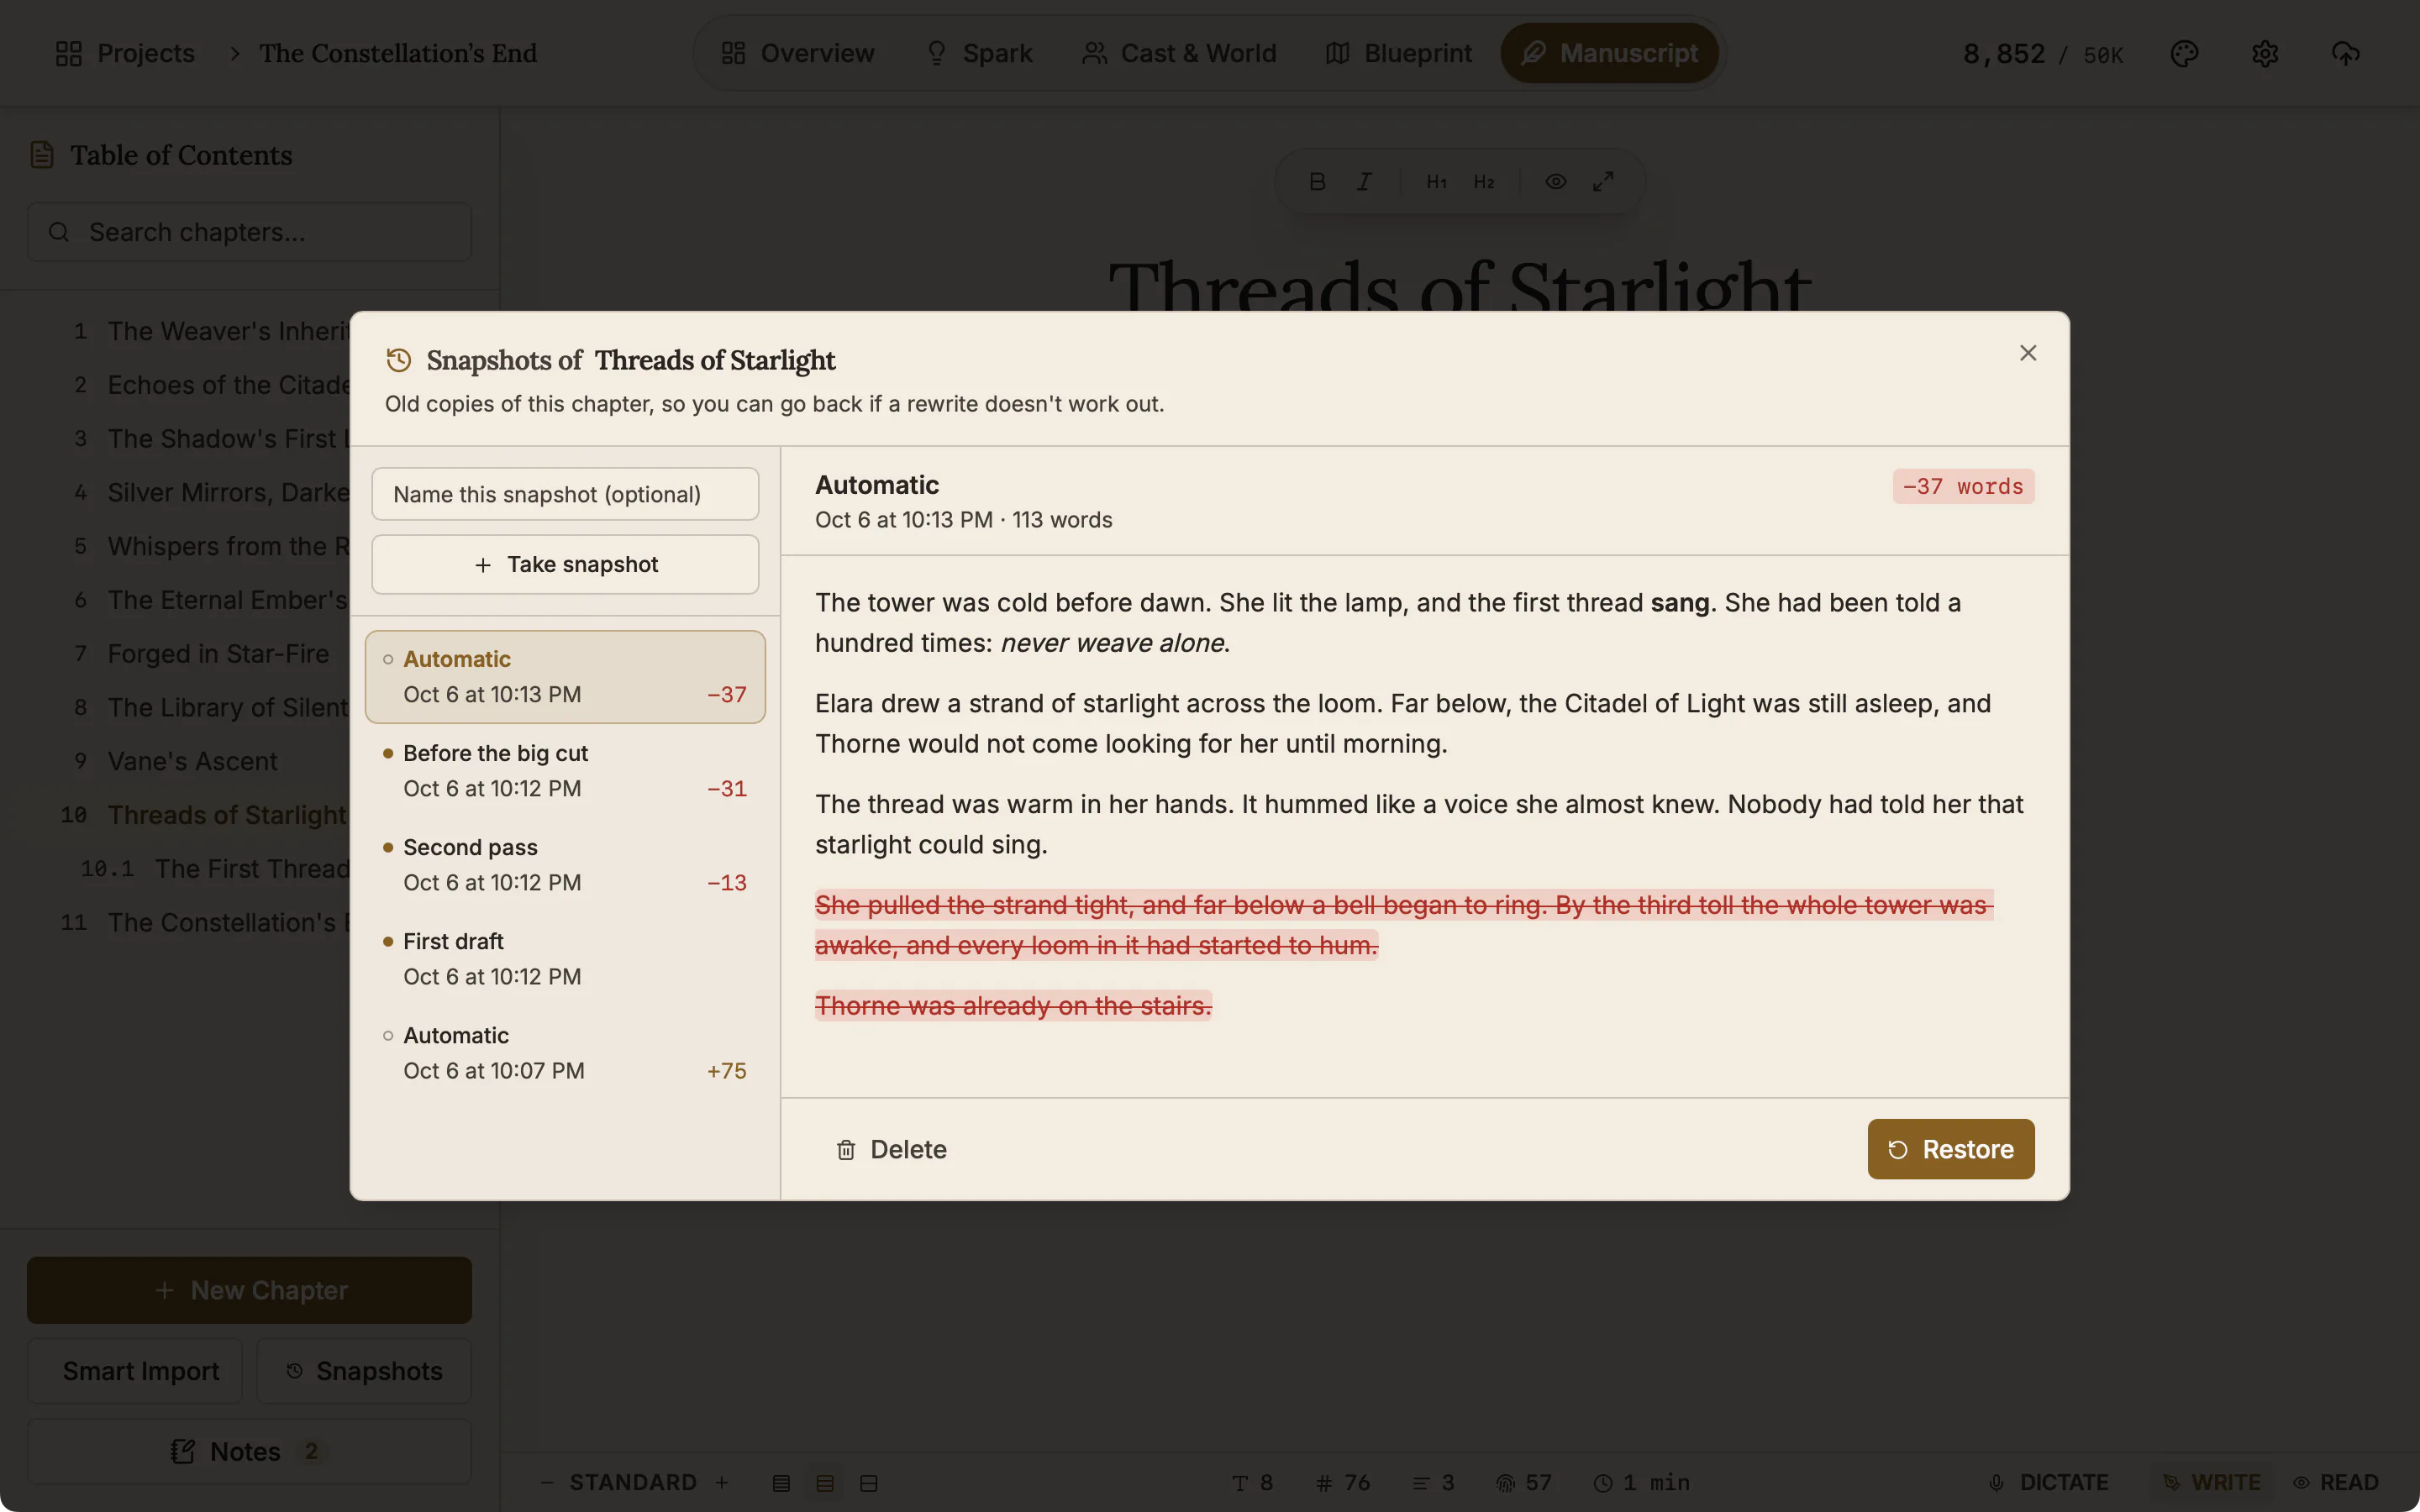Click the cloud upload icon
Viewport: 2420px width, 1512px height.
(2345, 53)
